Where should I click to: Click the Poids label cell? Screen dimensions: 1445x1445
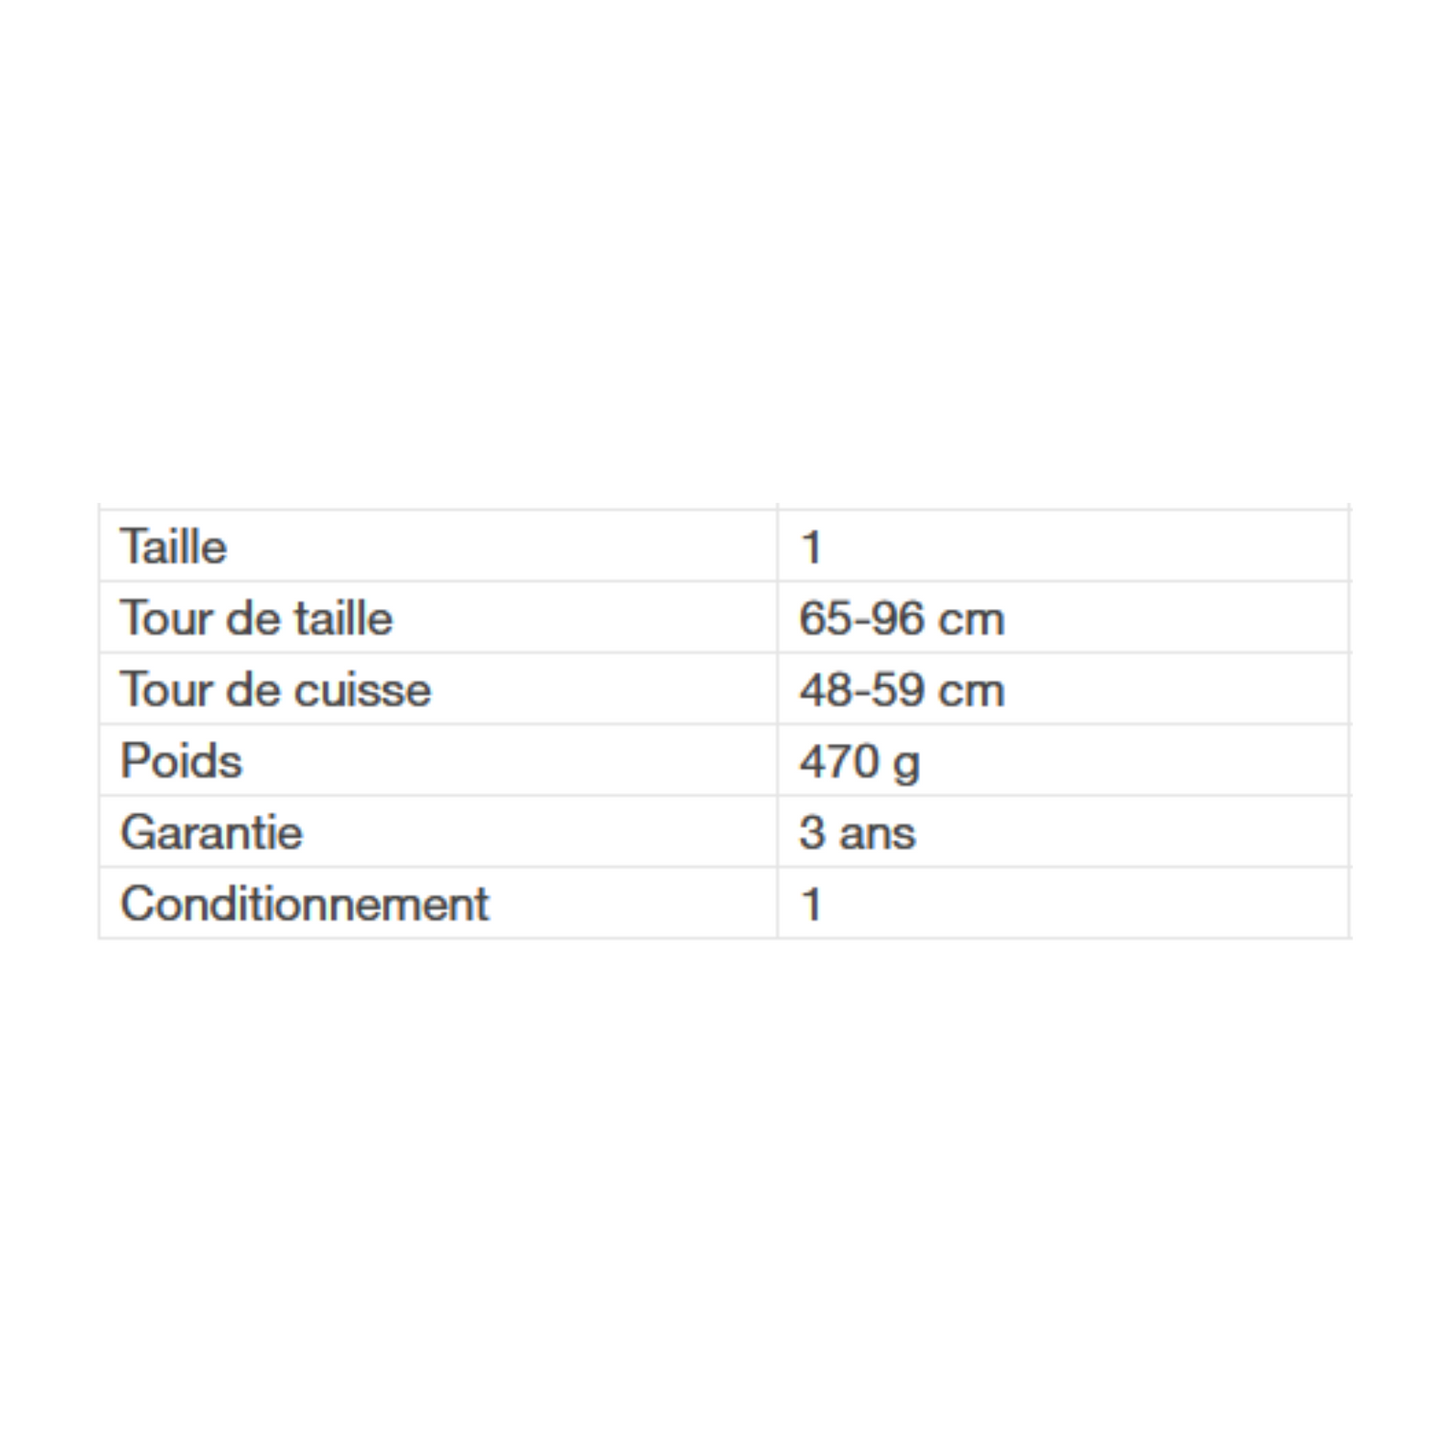[181, 761]
